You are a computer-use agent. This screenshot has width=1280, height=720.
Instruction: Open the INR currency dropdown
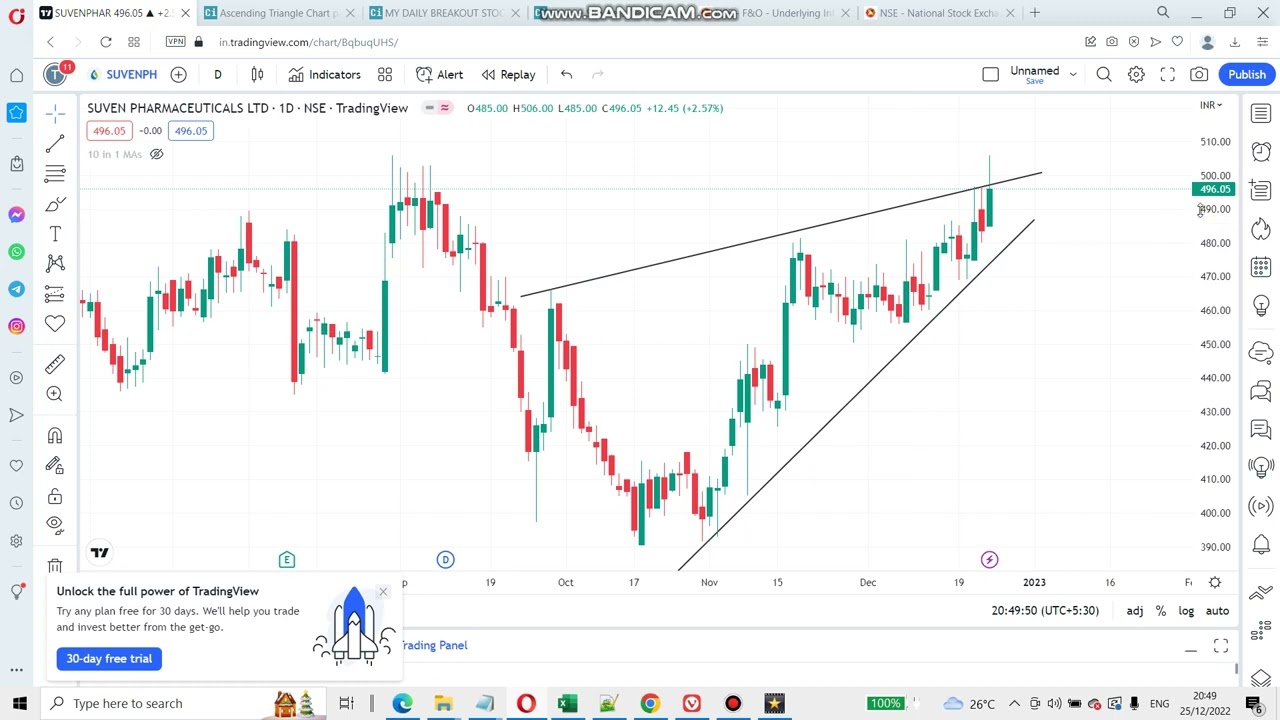coord(1211,105)
